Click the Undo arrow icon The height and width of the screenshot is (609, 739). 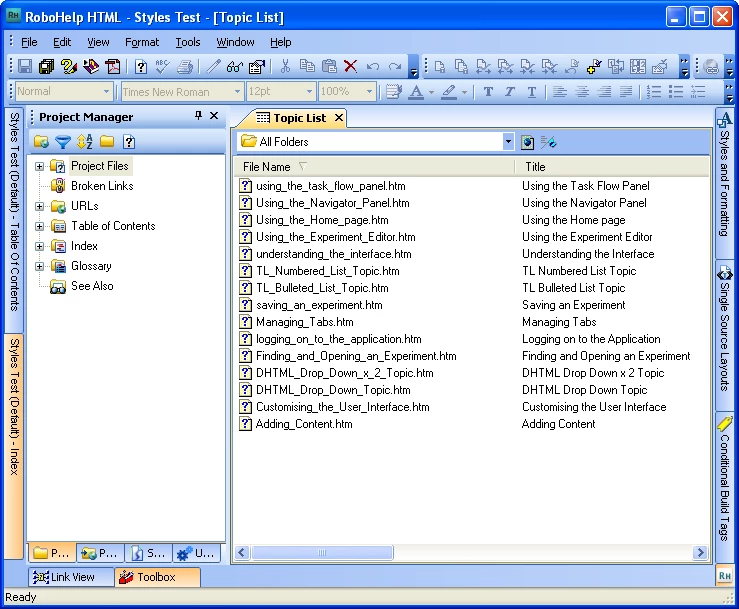pos(373,66)
